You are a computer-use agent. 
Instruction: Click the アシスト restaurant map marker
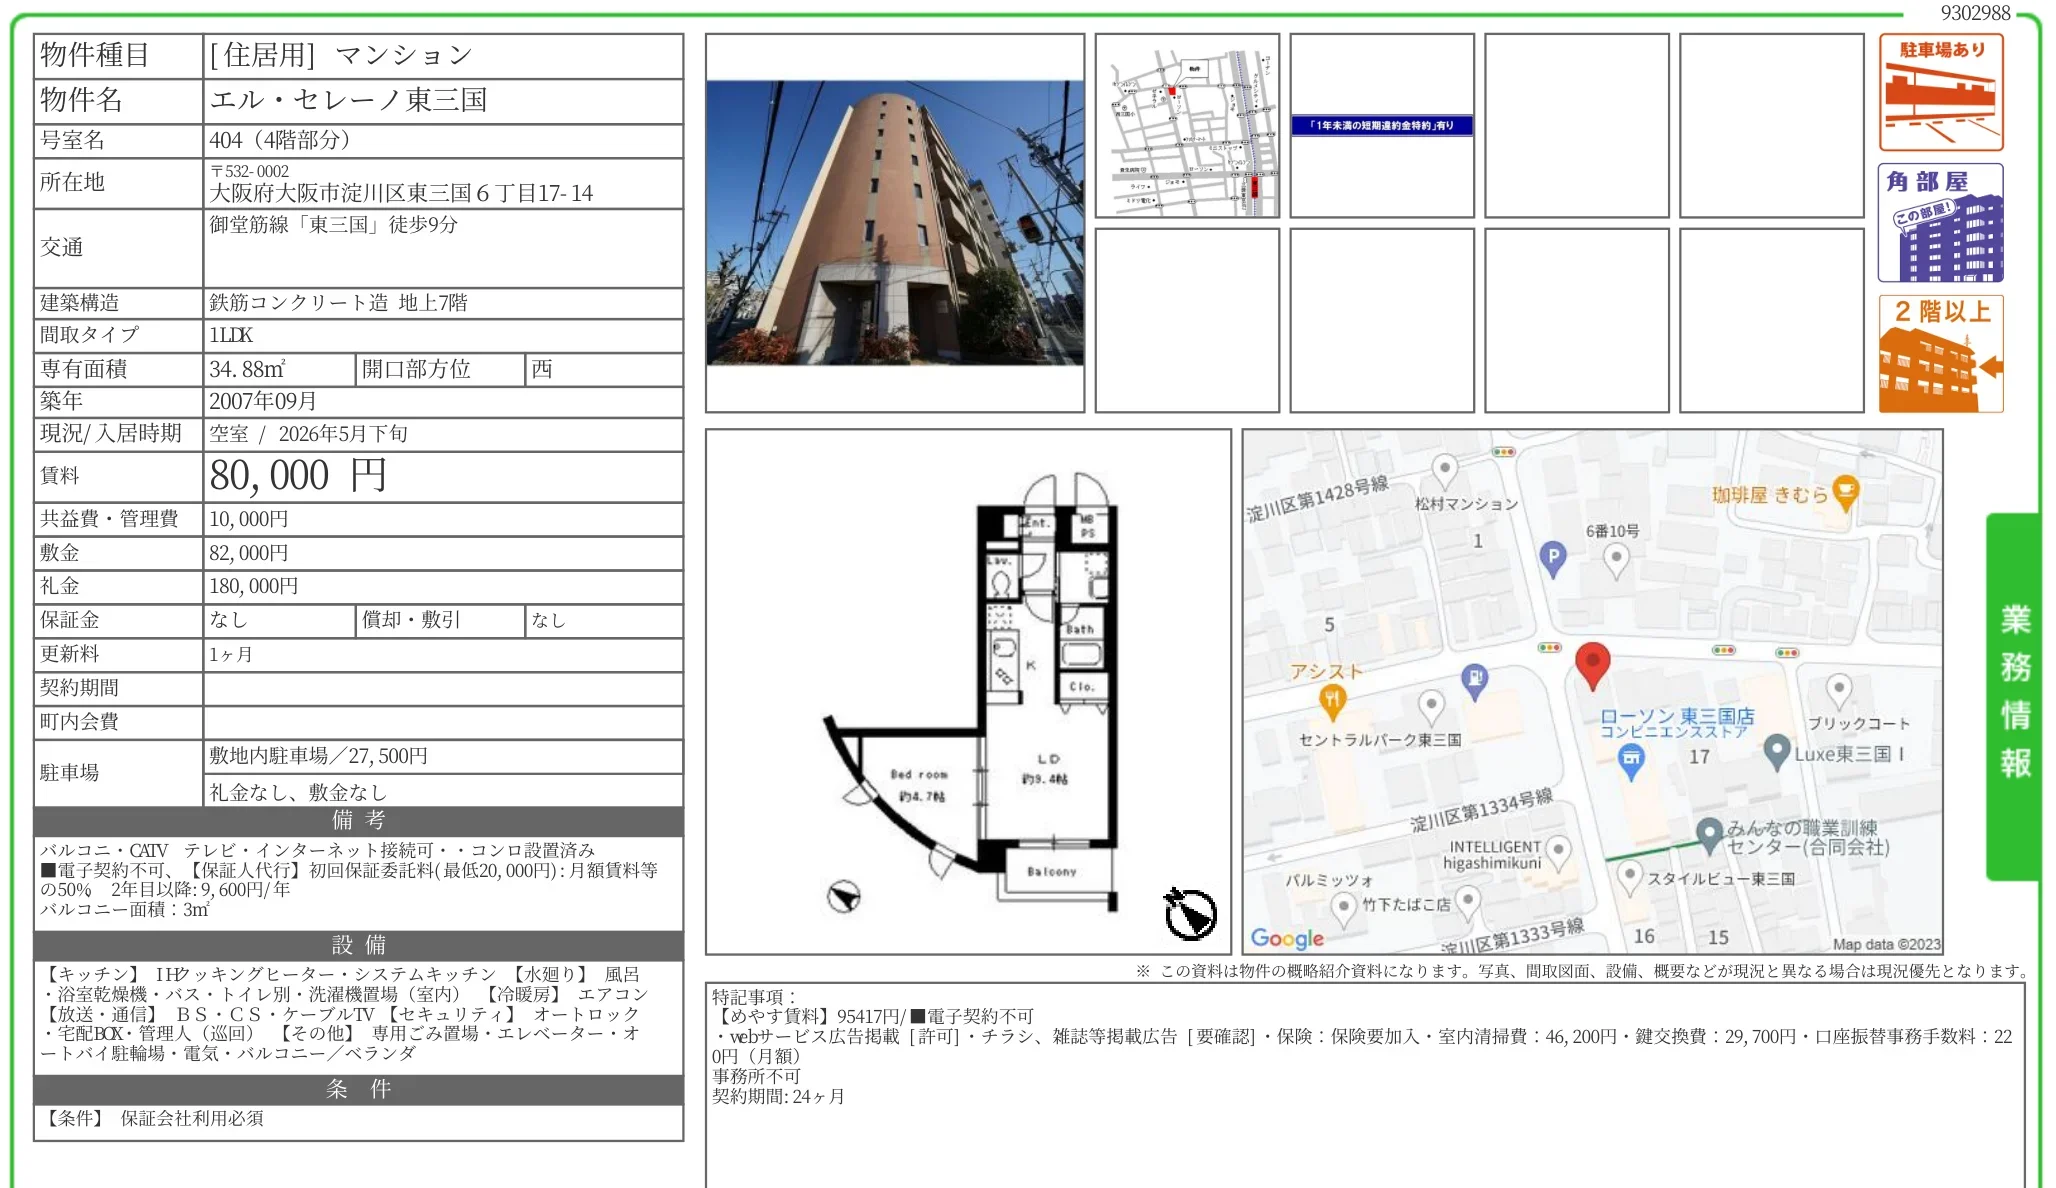1331,699
